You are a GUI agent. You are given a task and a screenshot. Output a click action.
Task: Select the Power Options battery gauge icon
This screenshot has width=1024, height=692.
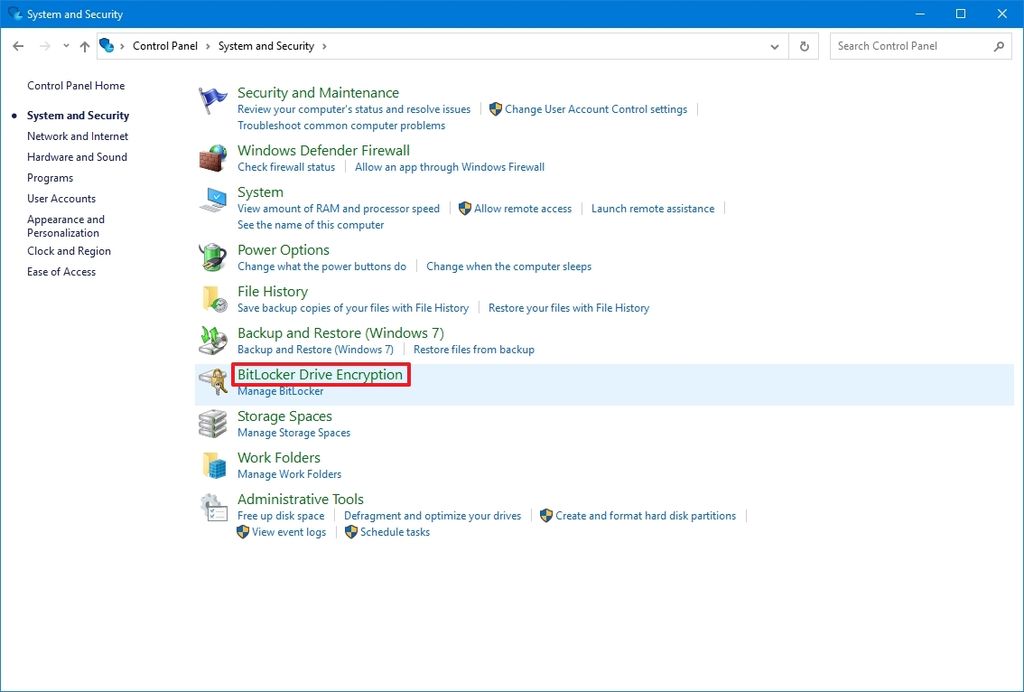pyautogui.click(x=211, y=257)
